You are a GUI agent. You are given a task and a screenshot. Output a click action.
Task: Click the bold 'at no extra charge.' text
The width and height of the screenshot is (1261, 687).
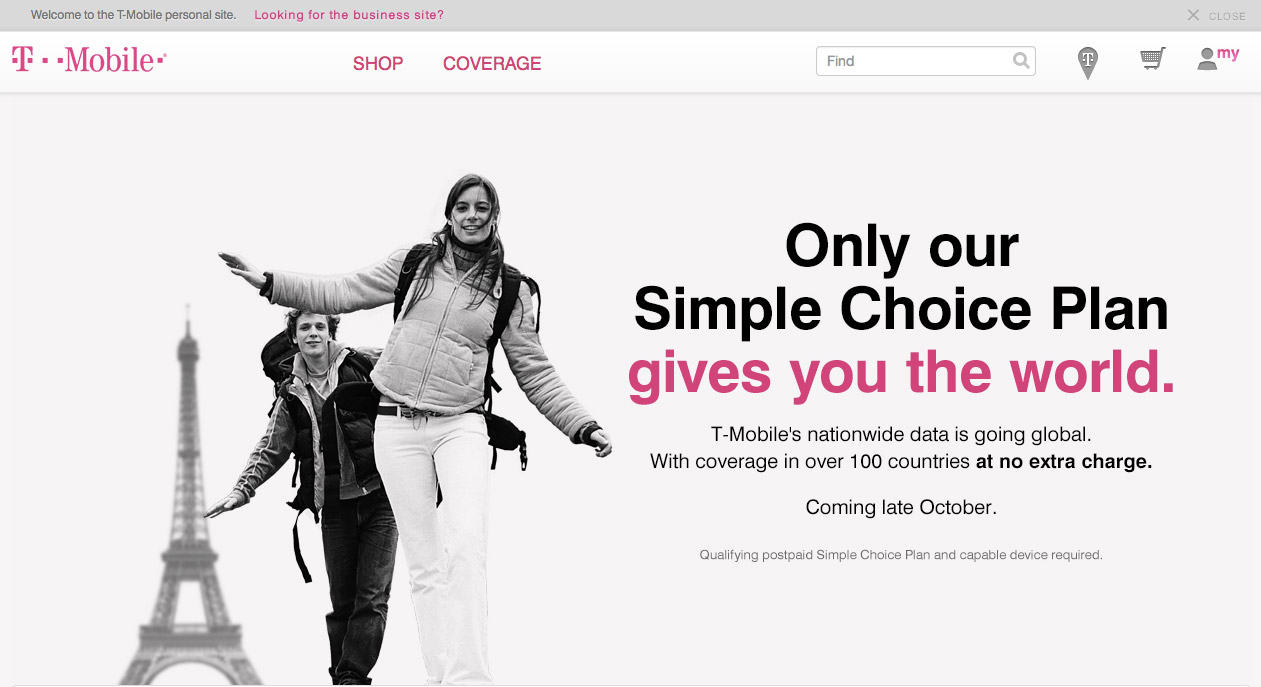click(1064, 462)
